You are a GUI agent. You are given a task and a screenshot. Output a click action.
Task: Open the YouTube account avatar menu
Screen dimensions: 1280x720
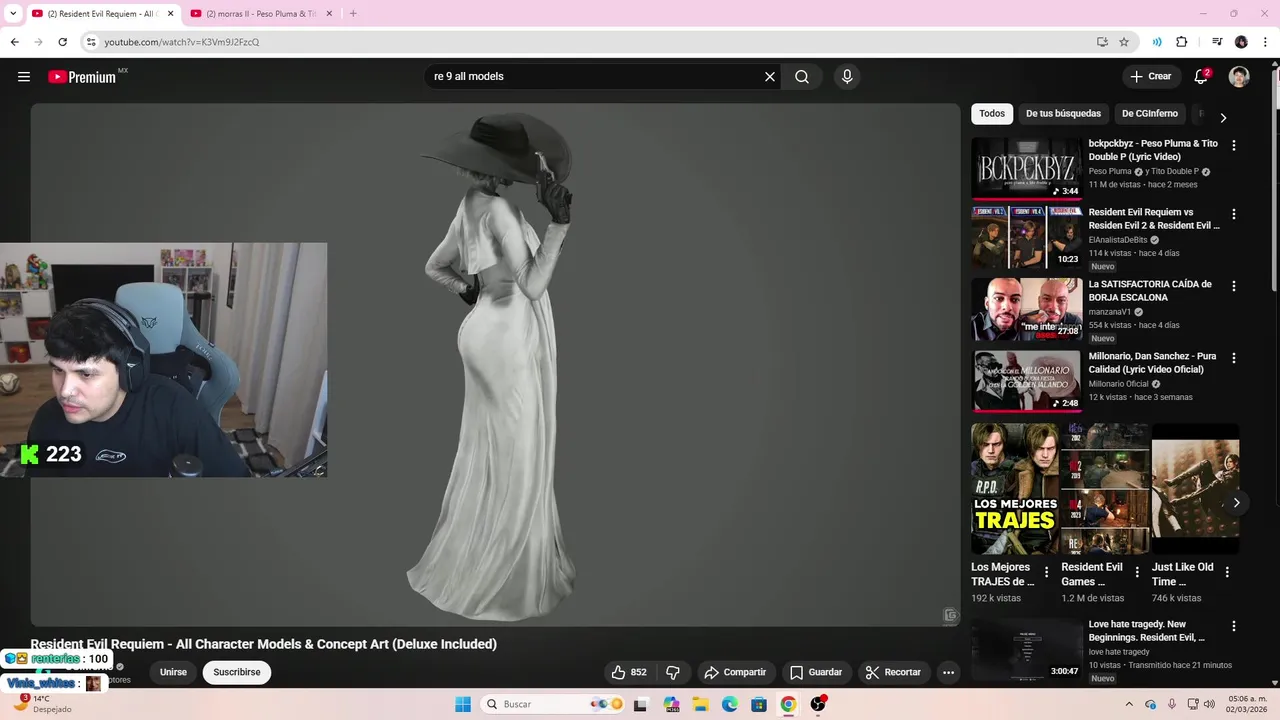pyautogui.click(x=1239, y=77)
